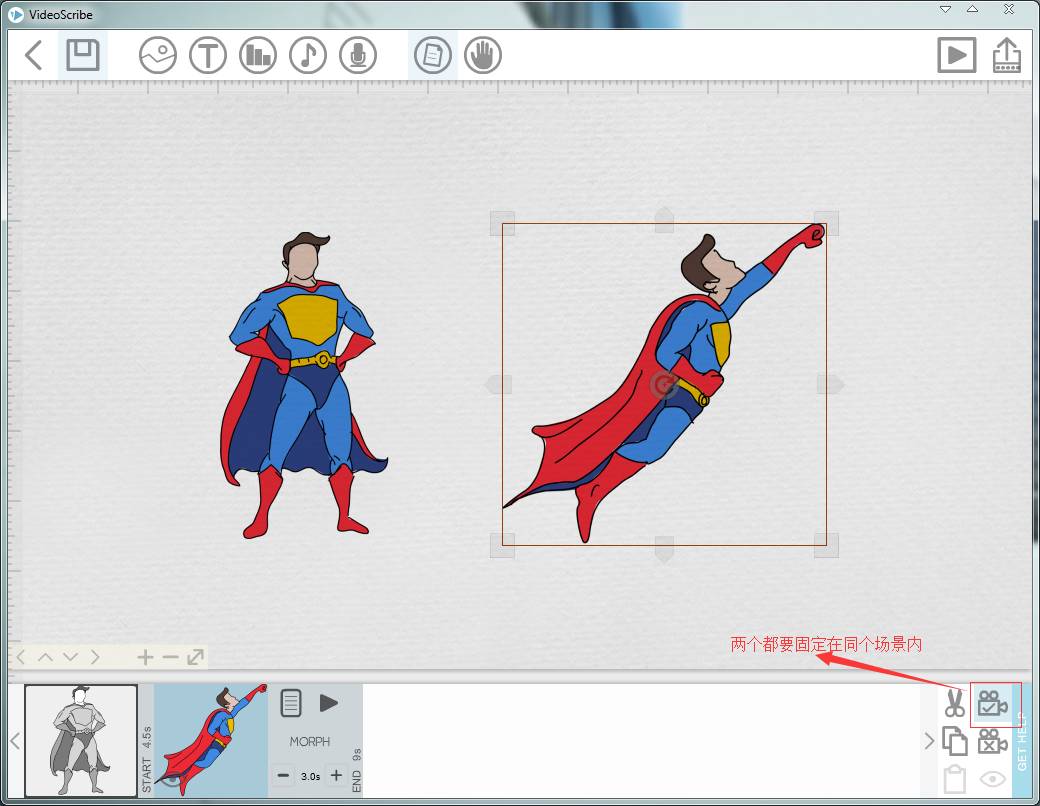Save the scribe with the floppy disk icon
The height and width of the screenshot is (806, 1040).
[83, 55]
